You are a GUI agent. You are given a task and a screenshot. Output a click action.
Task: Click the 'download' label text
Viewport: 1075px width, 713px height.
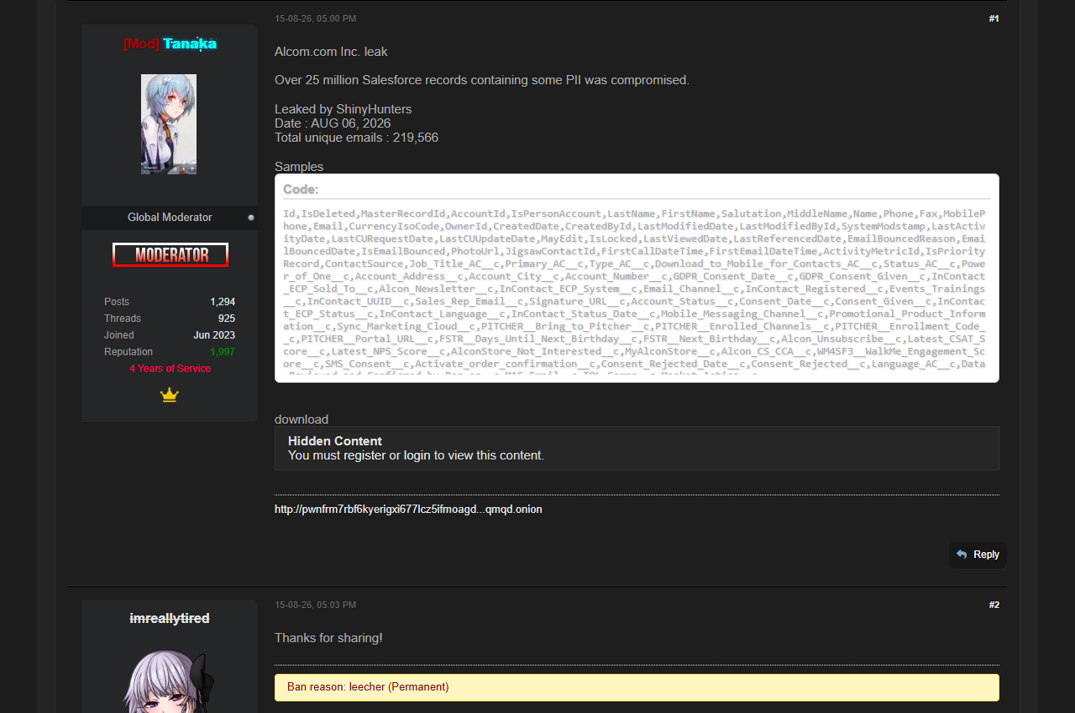(301, 420)
